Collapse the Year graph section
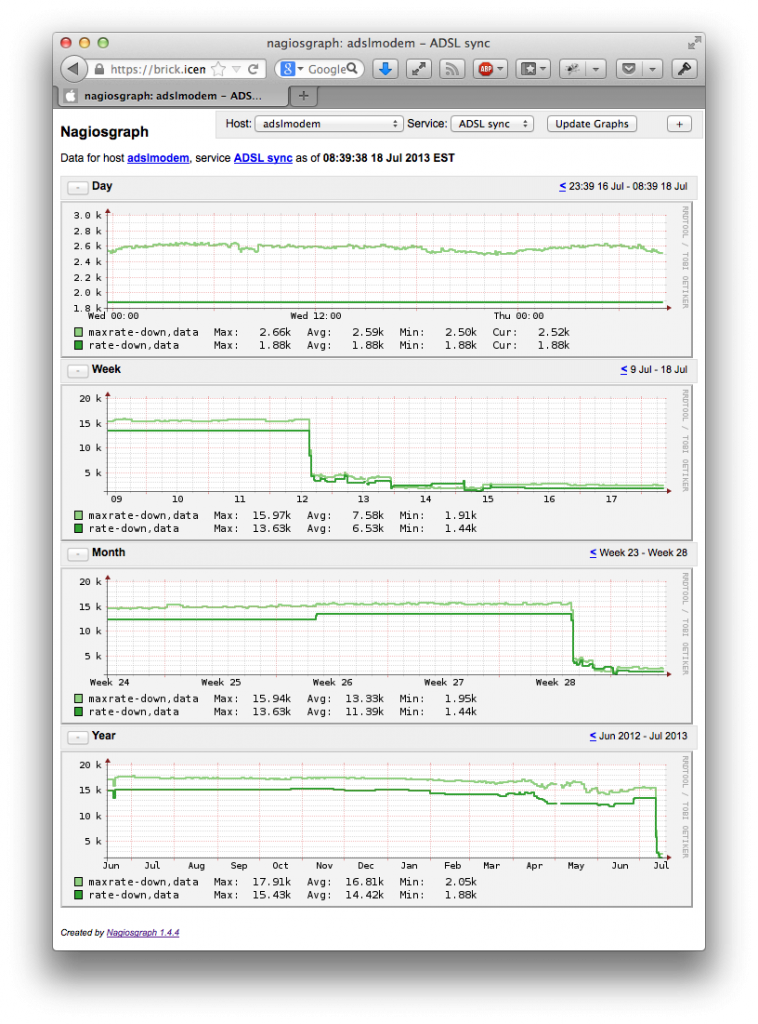 tap(77, 736)
